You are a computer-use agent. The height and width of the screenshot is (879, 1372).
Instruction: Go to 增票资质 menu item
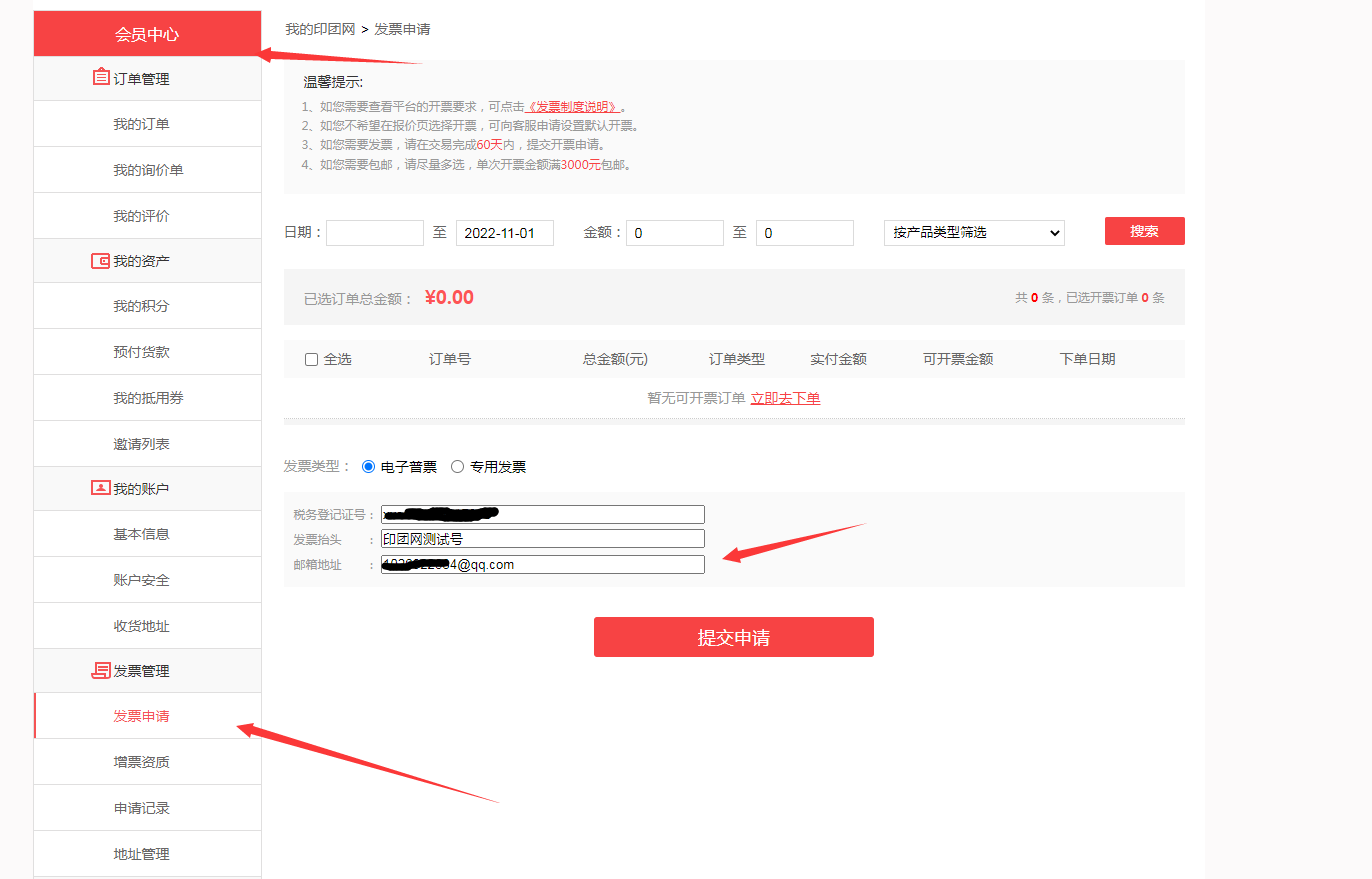click(x=141, y=762)
